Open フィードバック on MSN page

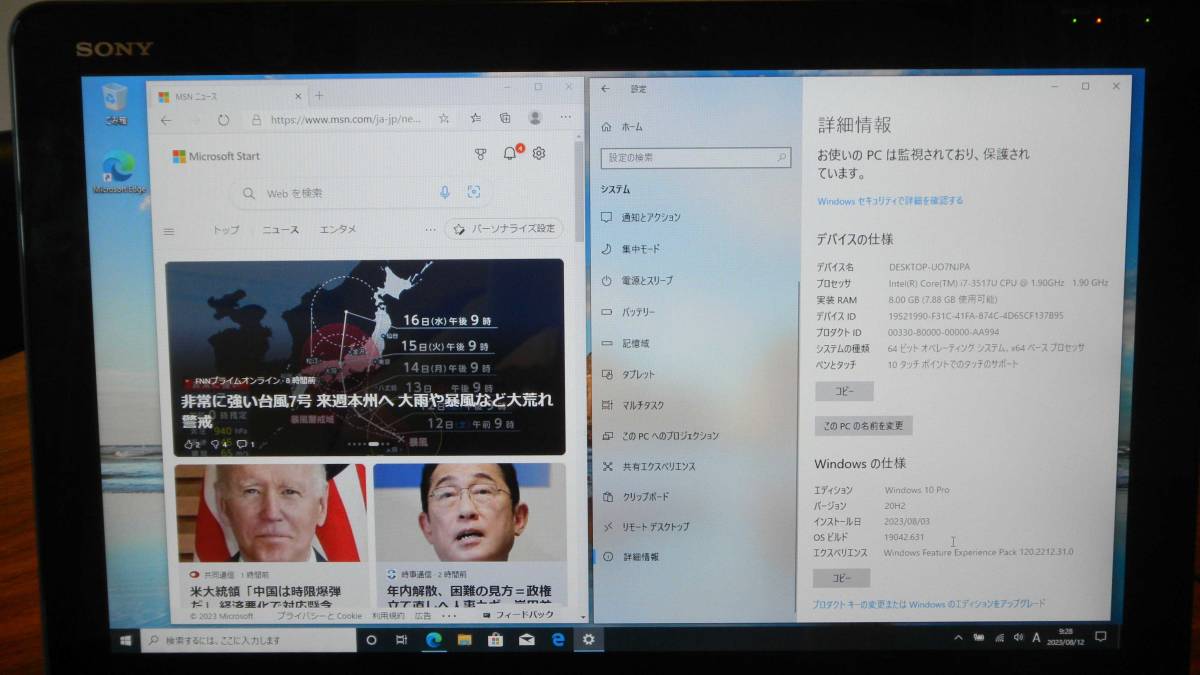coord(518,614)
